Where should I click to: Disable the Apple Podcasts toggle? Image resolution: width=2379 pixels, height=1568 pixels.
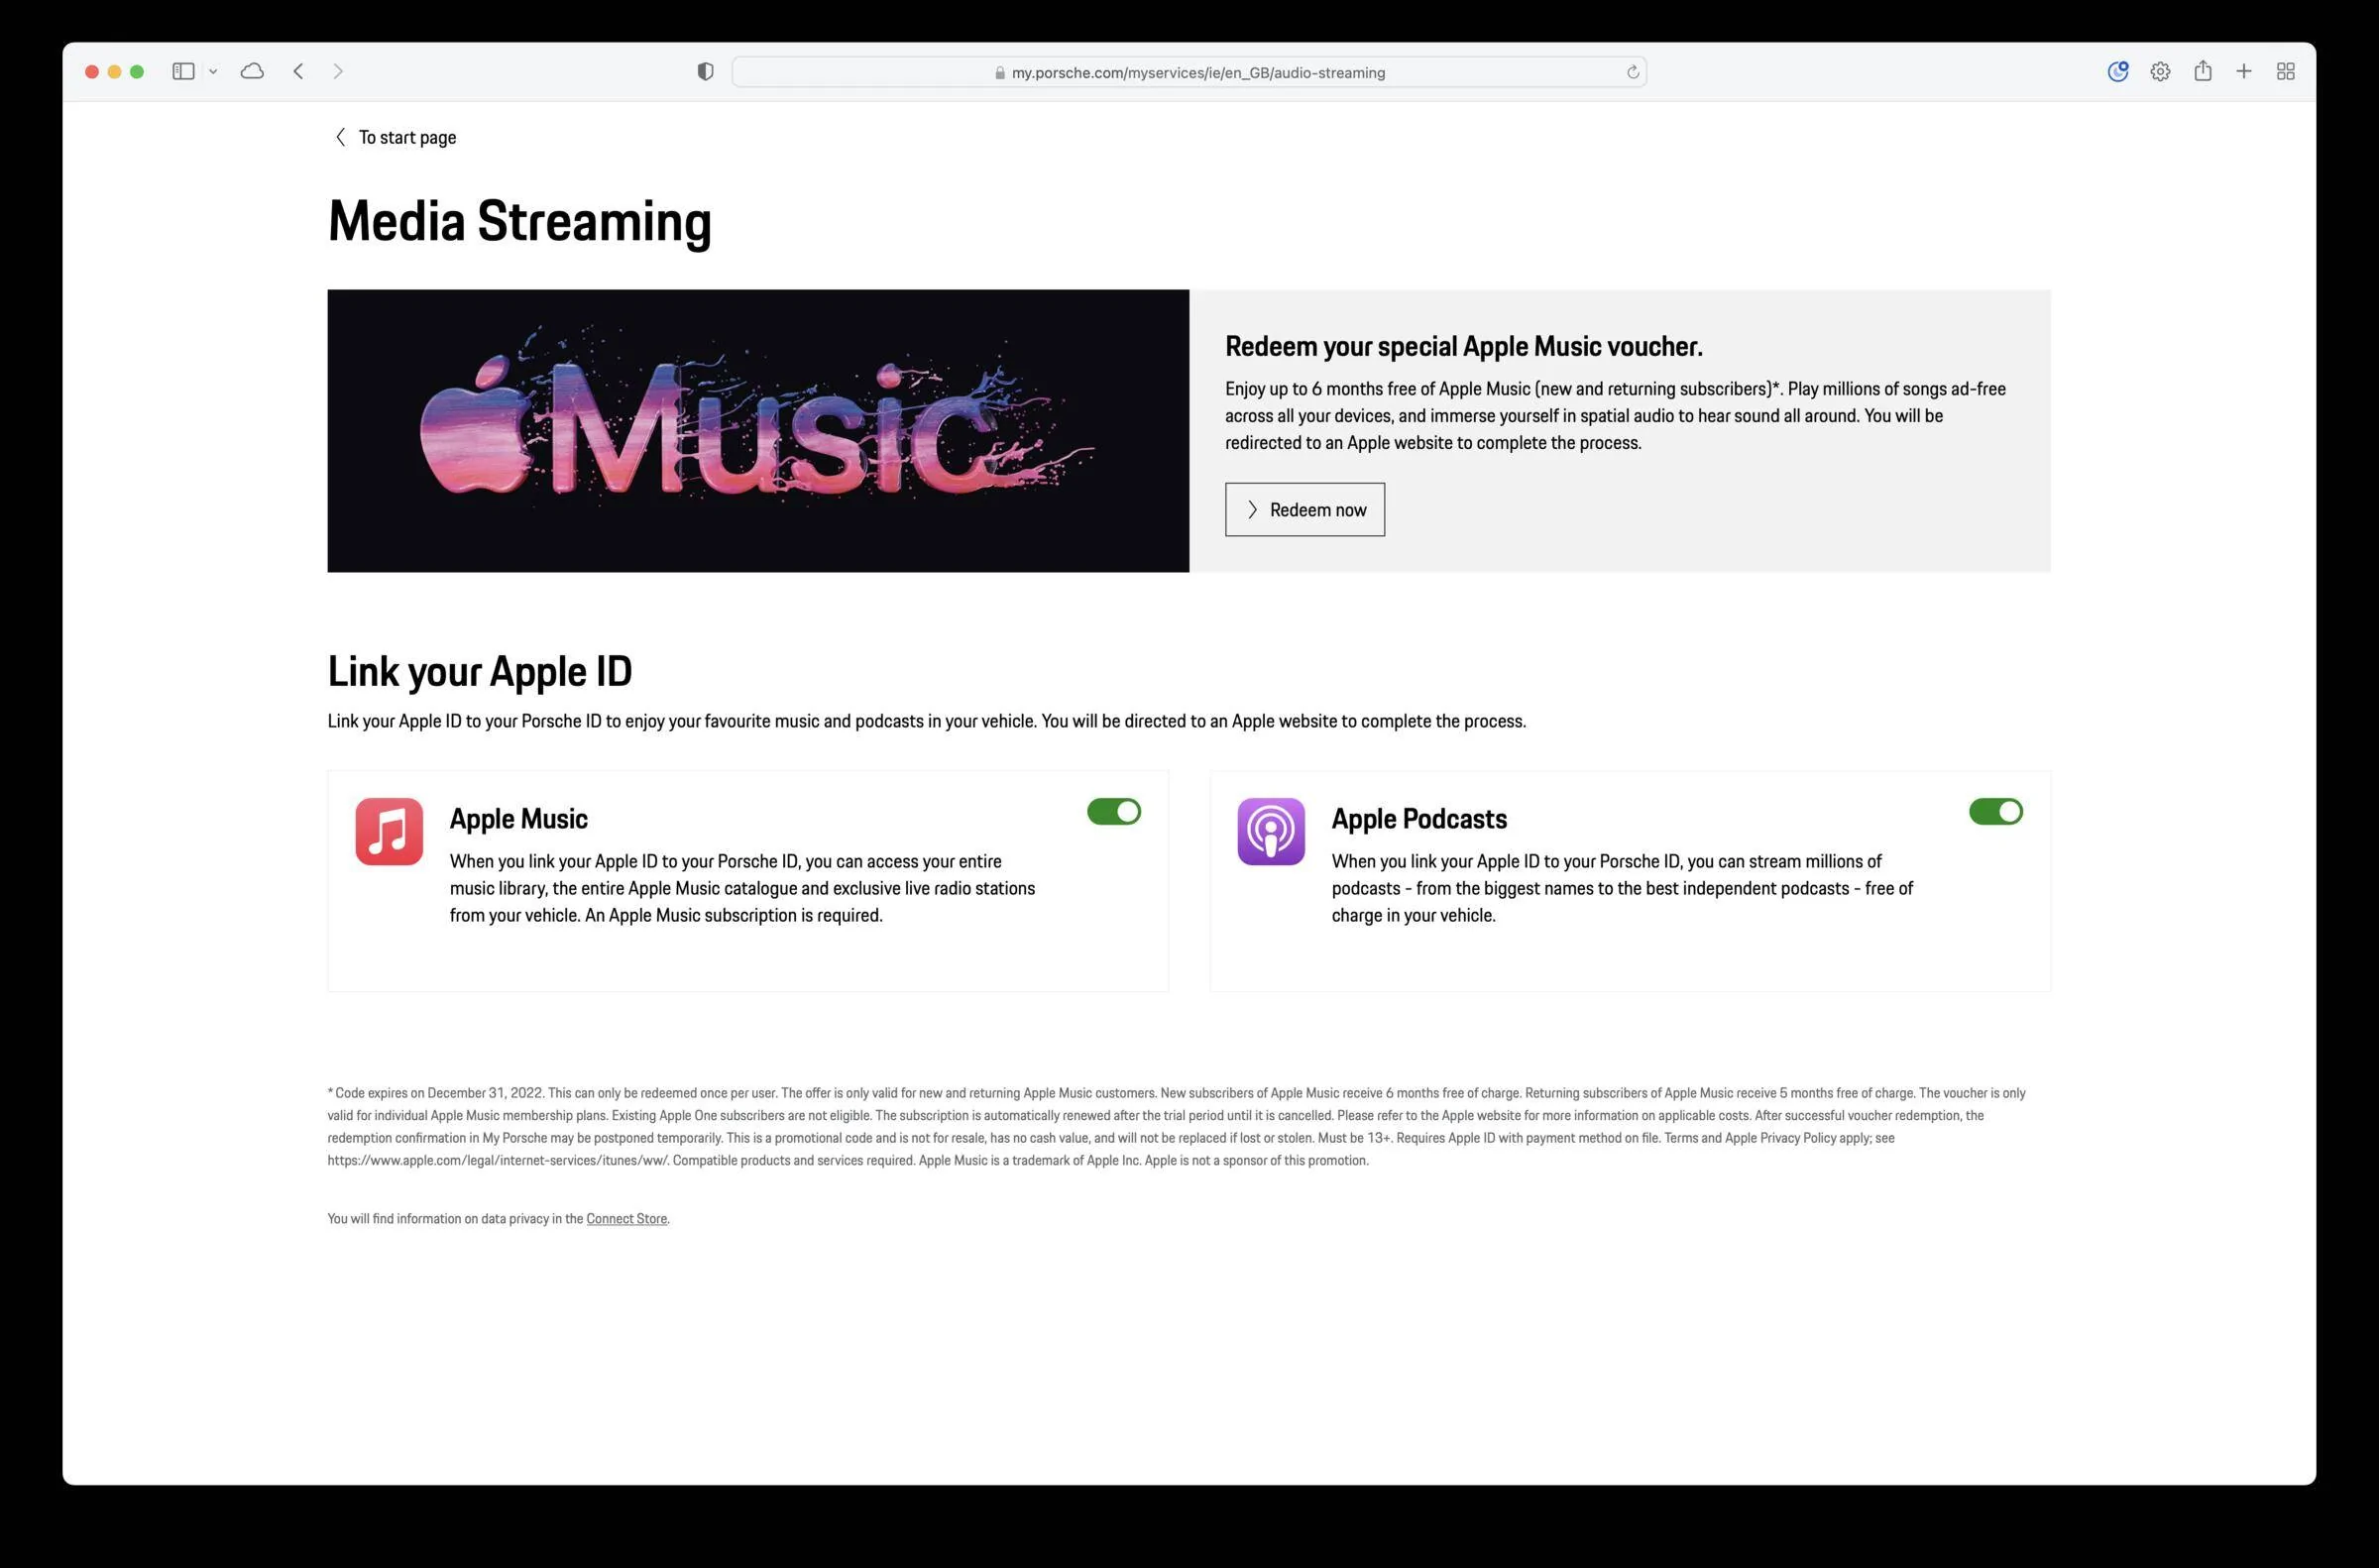(1996, 811)
